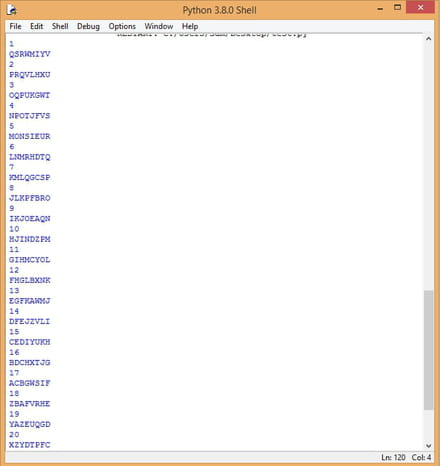Click the Python IDLE icon in title bar
The height and width of the screenshot is (466, 440).
(11, 10)
